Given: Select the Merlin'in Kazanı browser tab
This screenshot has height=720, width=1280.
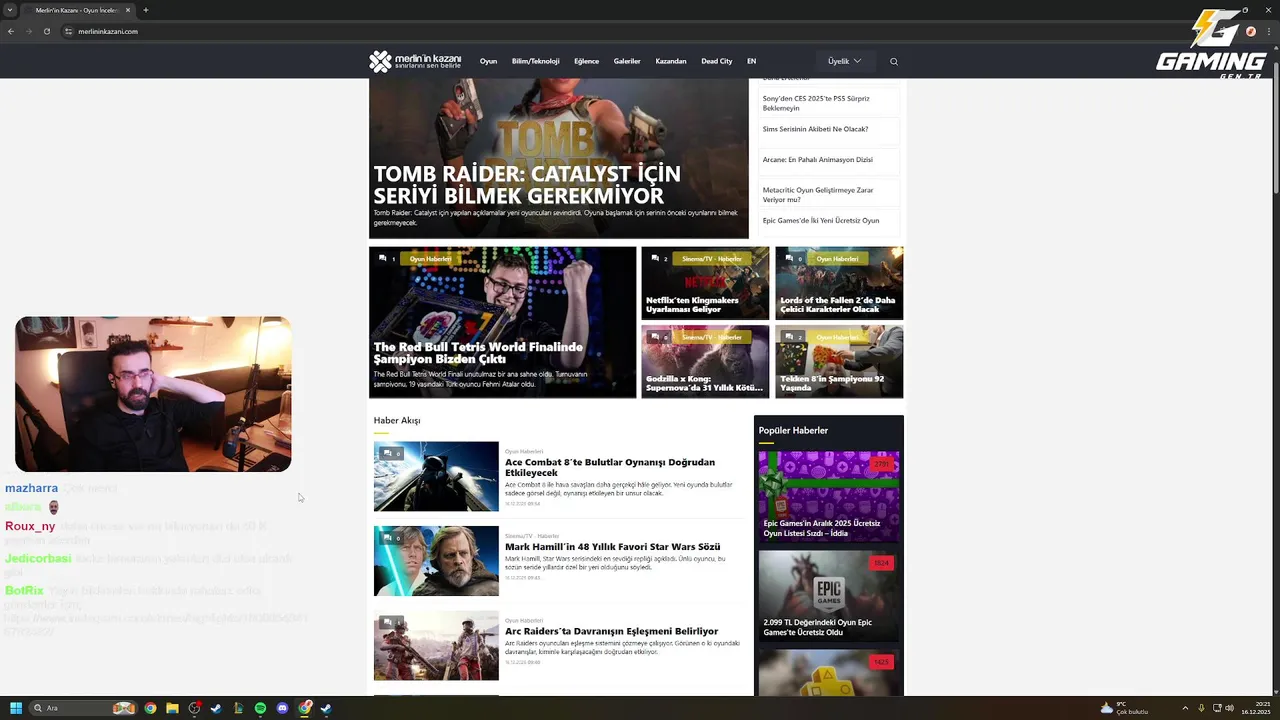Looking at the screenshot, I should coord(76,10).
